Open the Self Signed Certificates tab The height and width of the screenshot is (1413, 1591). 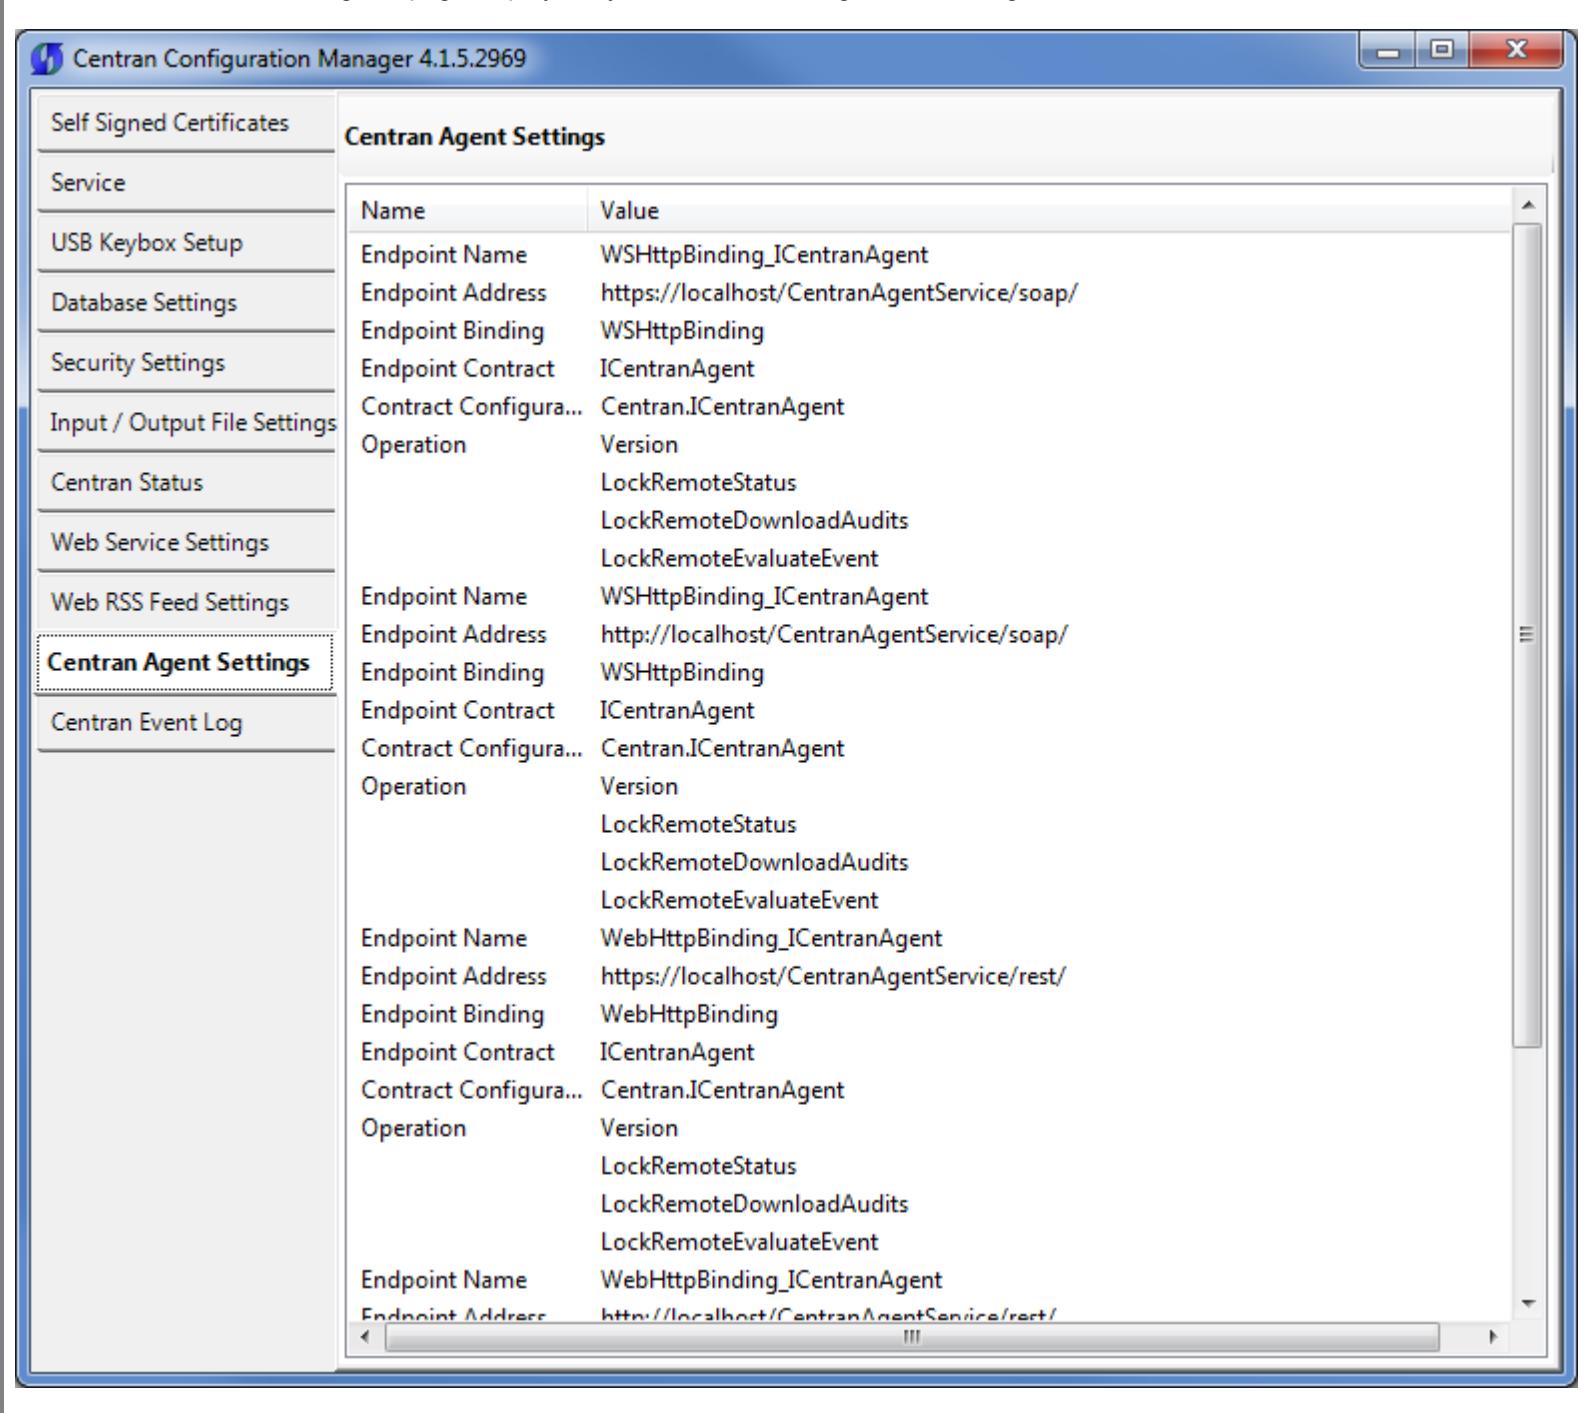click(185, 123)
